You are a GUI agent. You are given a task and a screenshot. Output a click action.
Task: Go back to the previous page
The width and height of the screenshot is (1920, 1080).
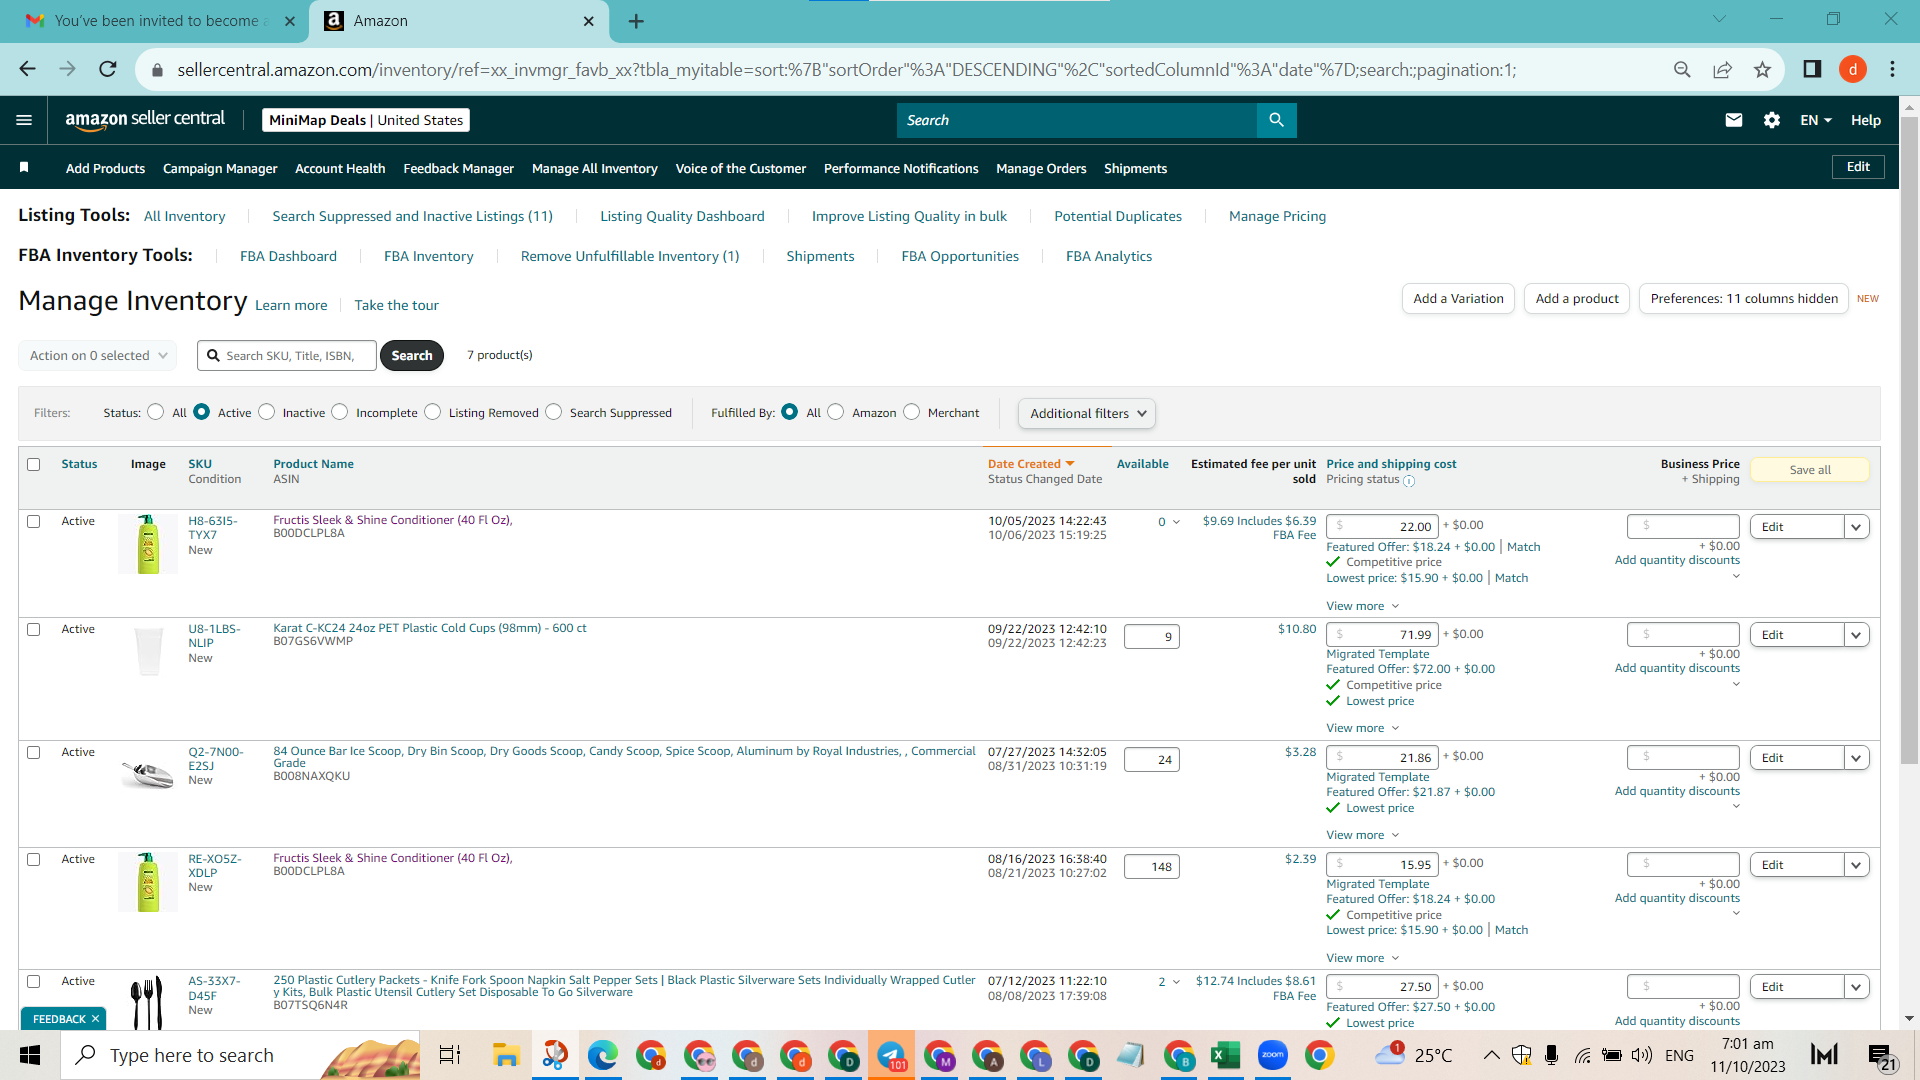click(x=27, y=69)
